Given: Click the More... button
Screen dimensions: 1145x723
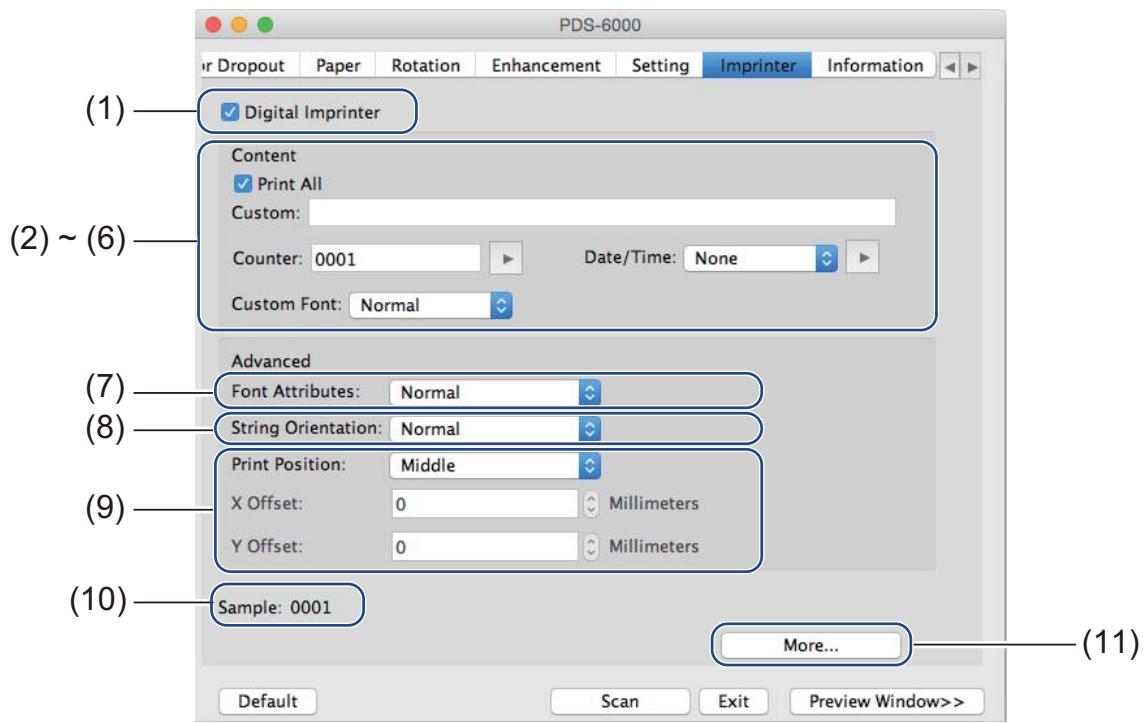Looking at the screenshot, I should 811,645.
